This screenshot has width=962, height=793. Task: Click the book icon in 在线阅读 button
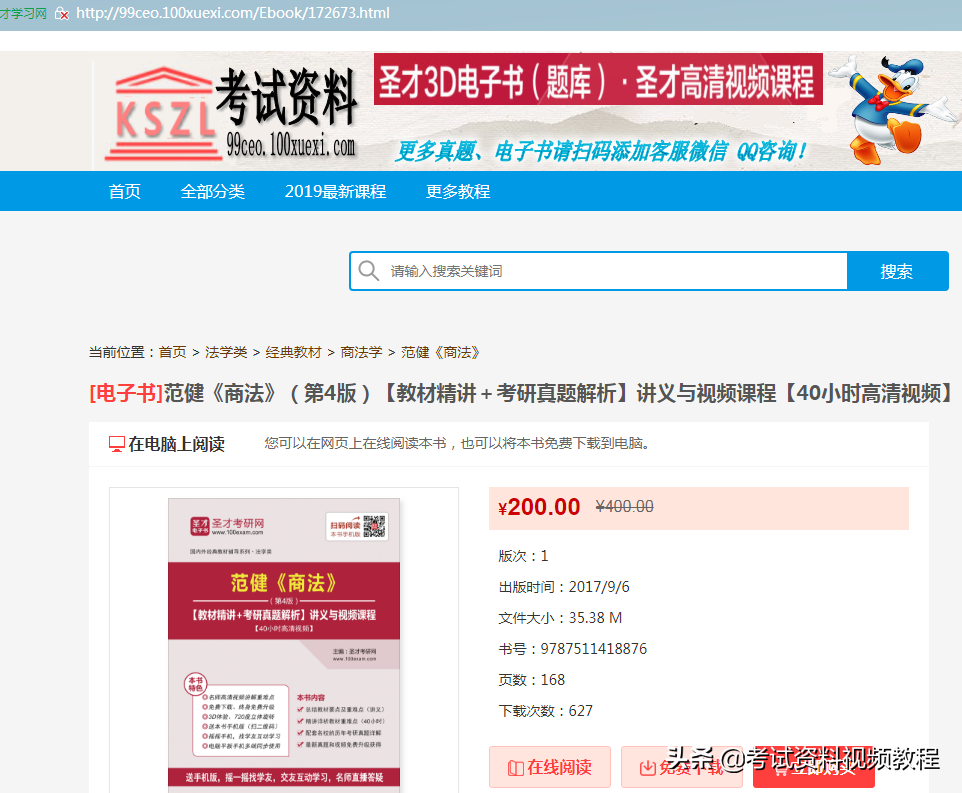[x=515, y=766]
